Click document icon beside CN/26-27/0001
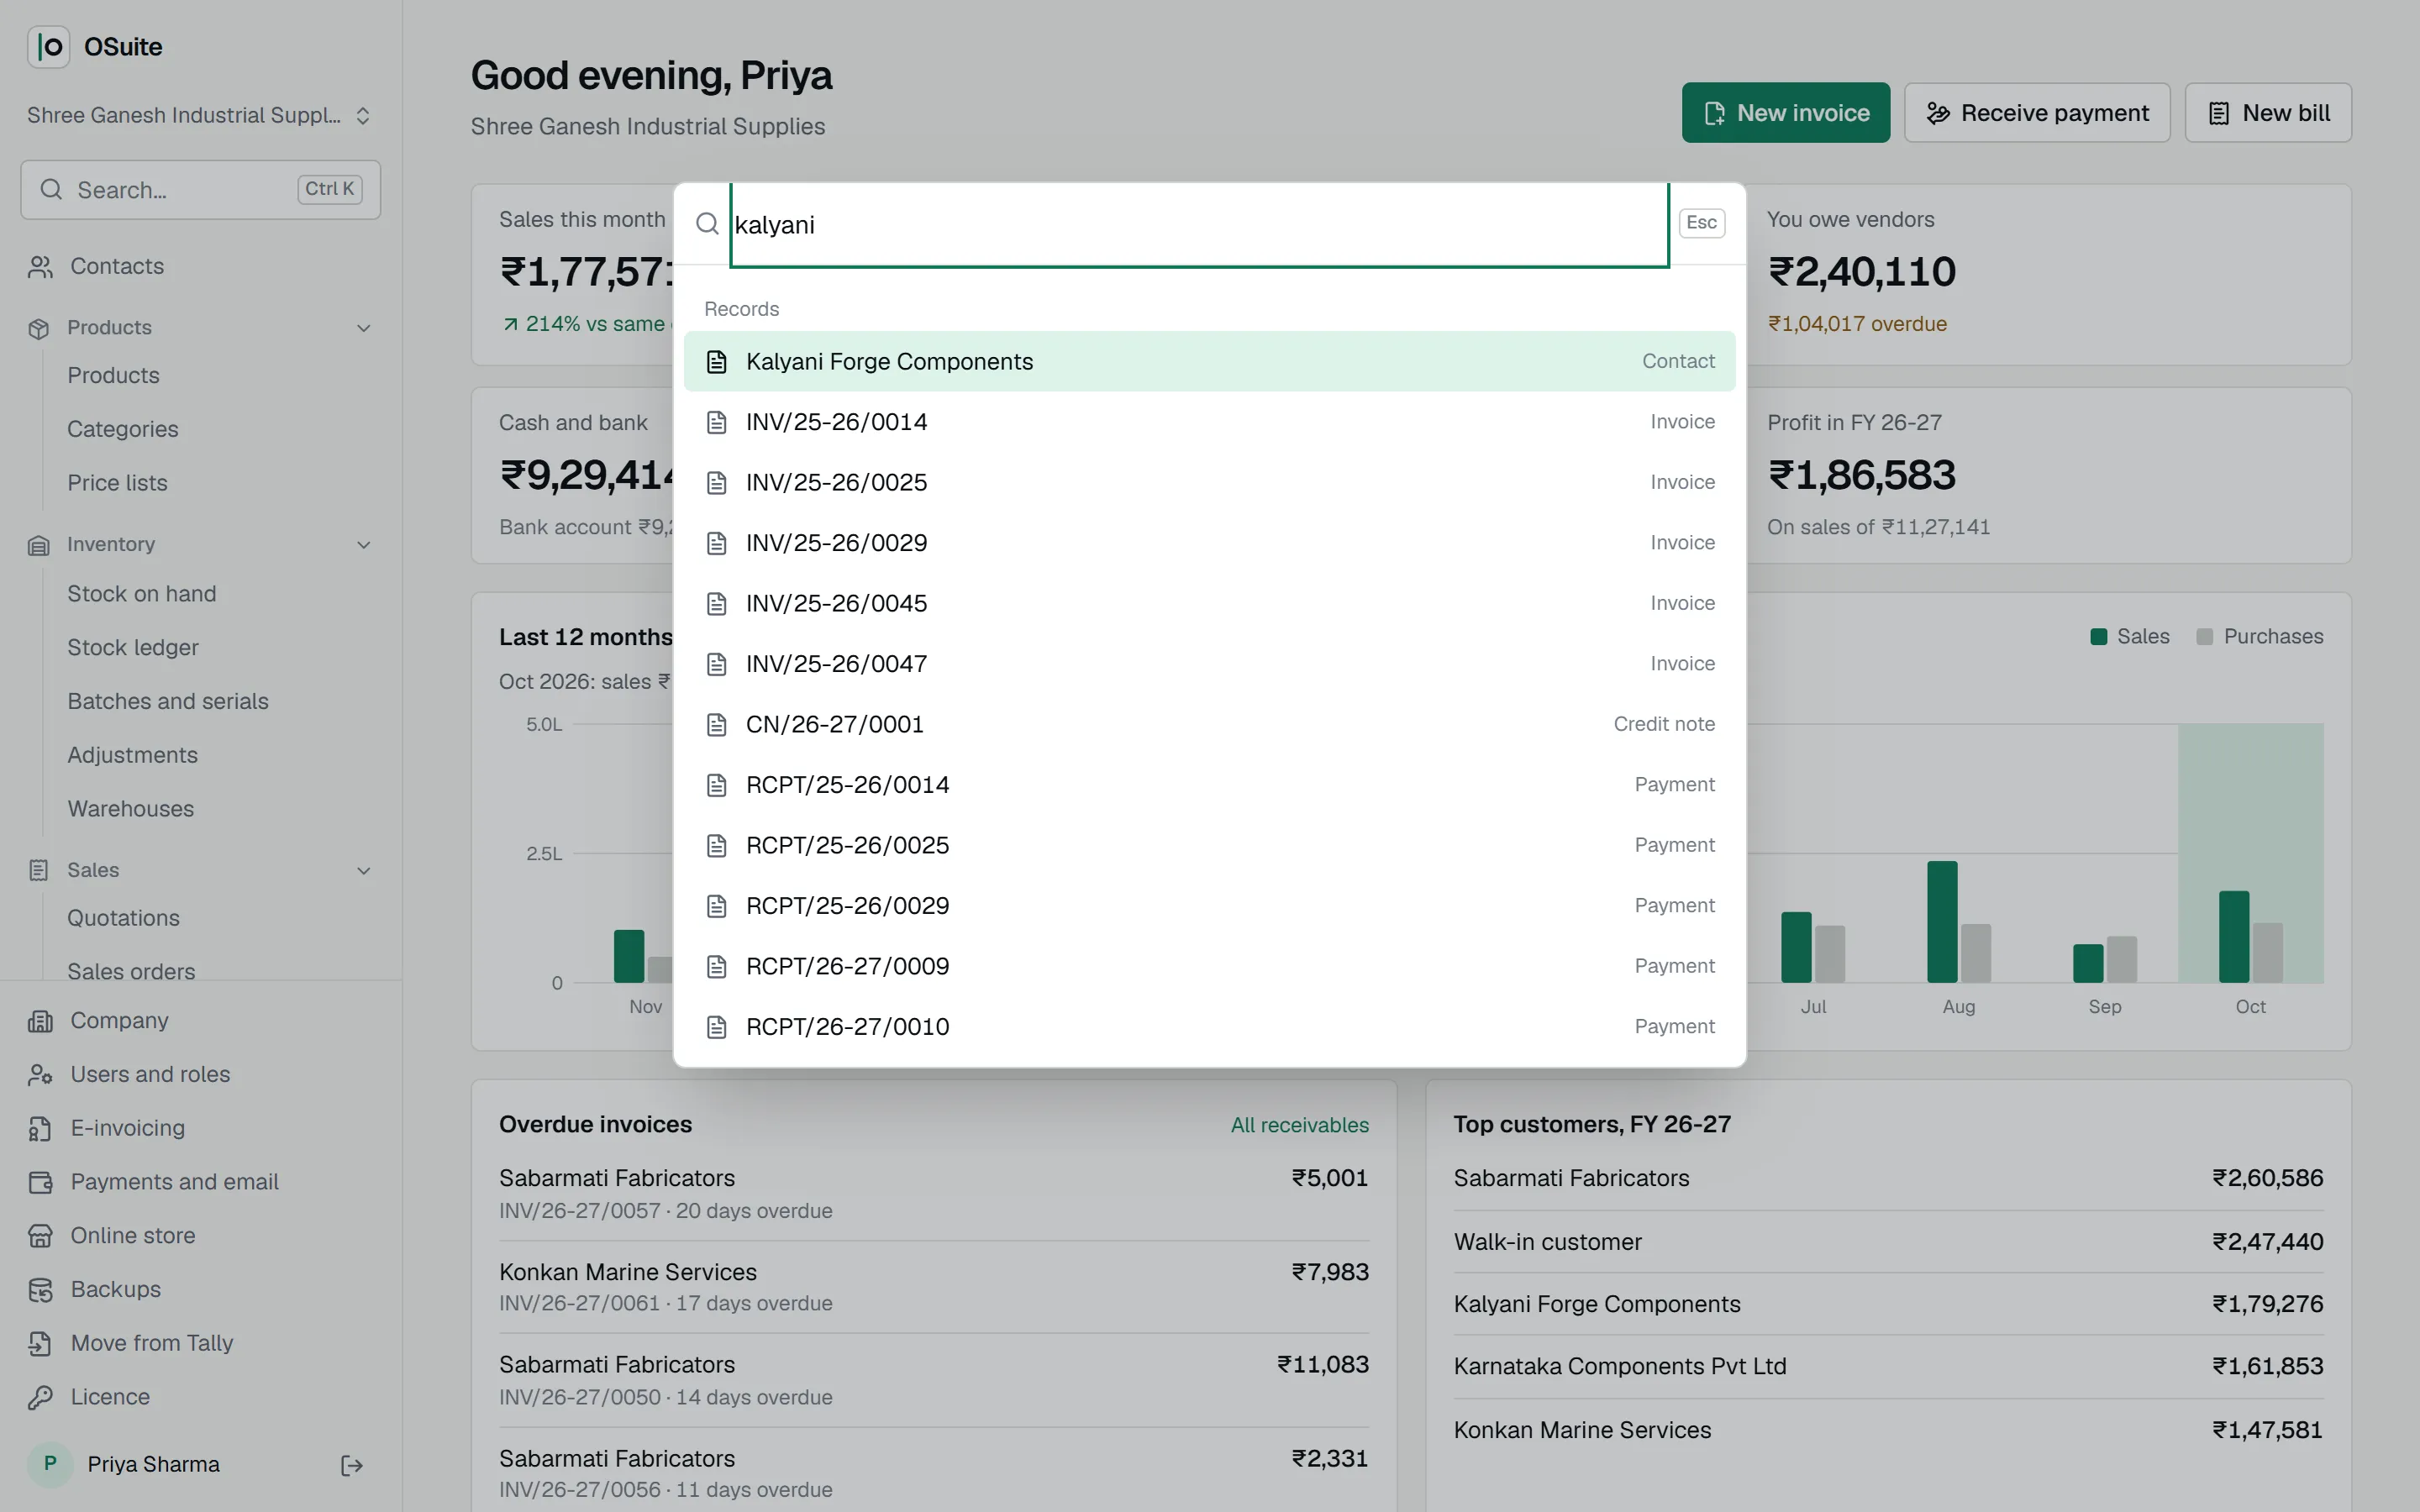Viewport: 2420px width, 1512px height. pos(716,725)
